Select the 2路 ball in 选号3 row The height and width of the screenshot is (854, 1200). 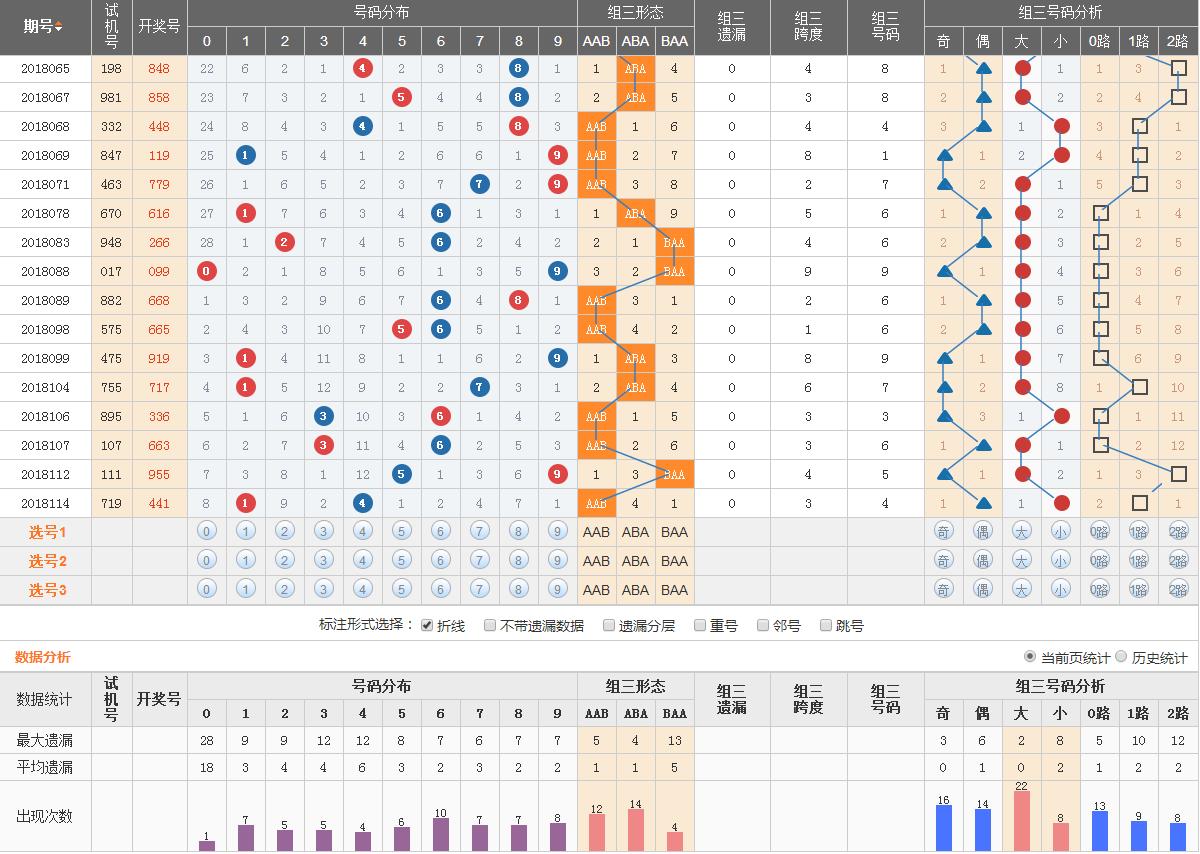[x=1177, y=590]
